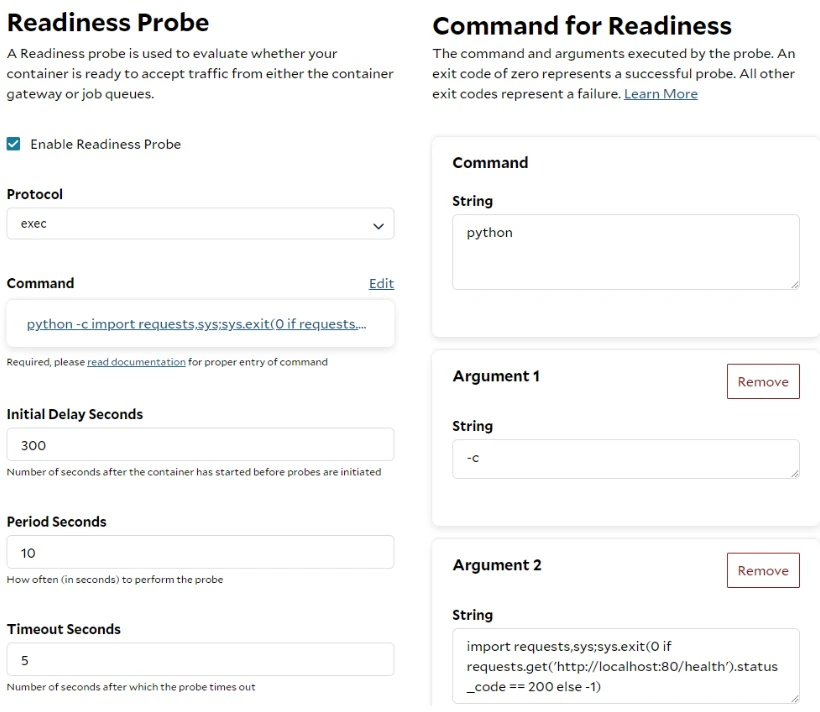Click the Initial Delay Seconds field
This screenshot has height=712, width=820.
(200, 445)
